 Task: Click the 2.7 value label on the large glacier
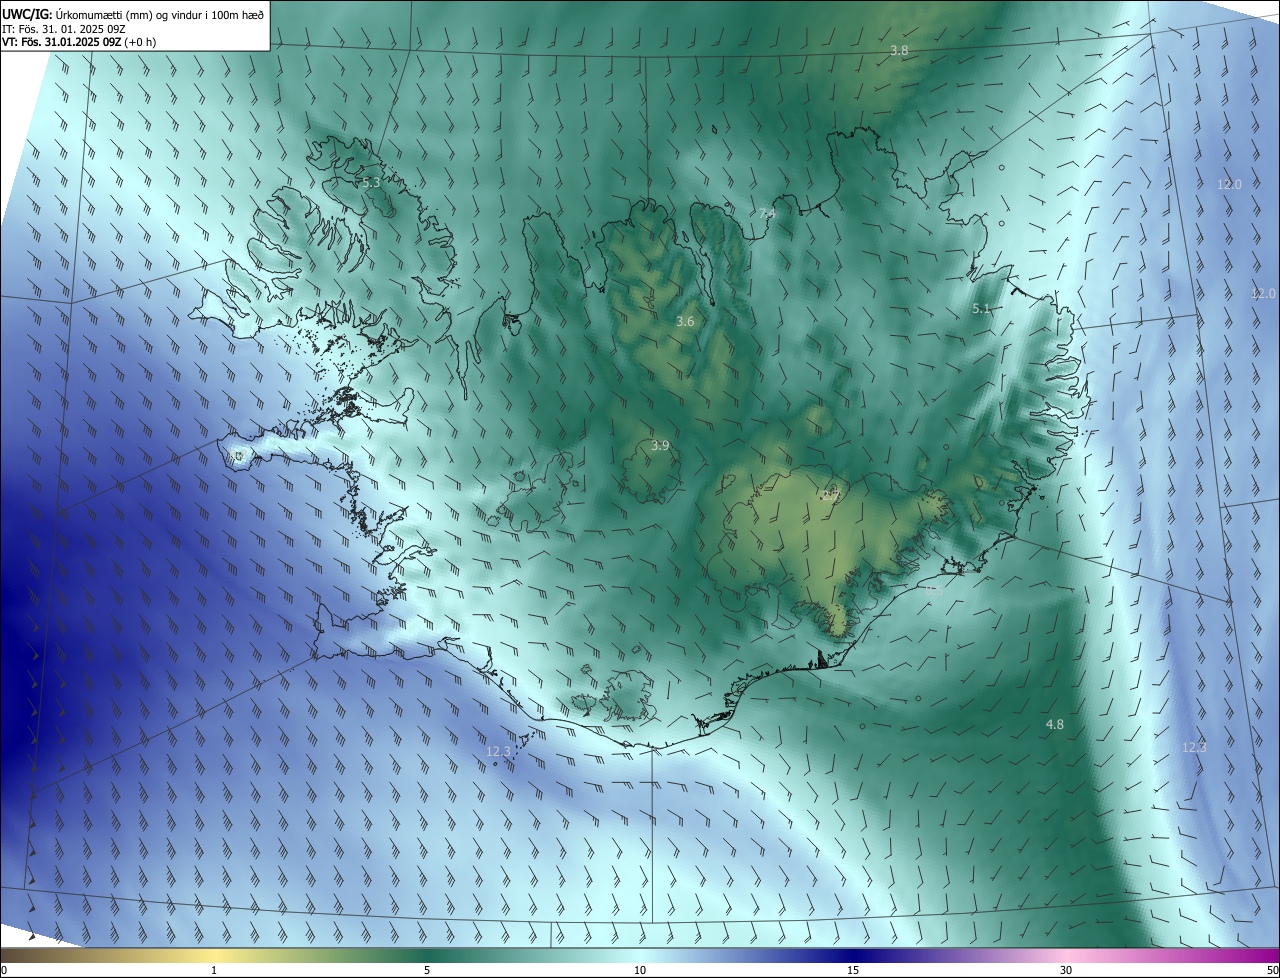[x=831, y=495]
